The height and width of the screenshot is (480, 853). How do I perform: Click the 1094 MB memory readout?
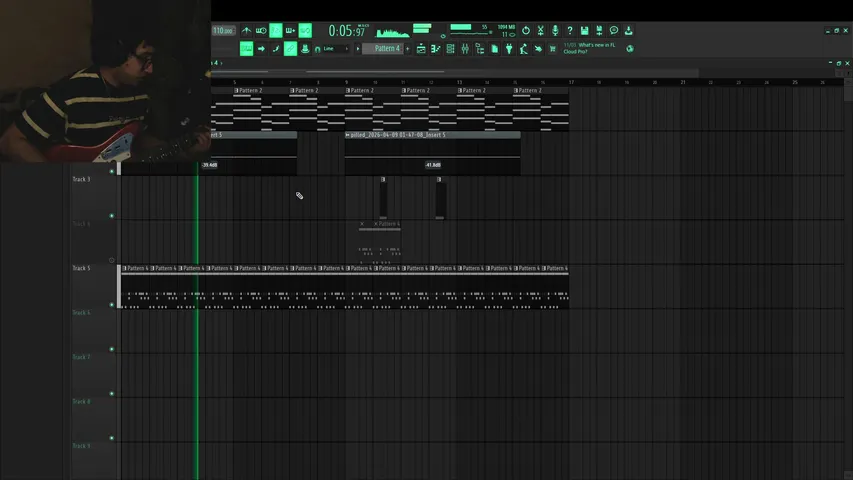point(506,27)
